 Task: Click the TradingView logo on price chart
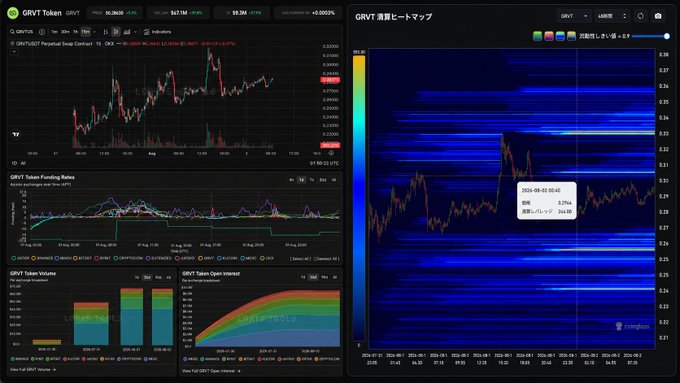(x=16, y=134)
